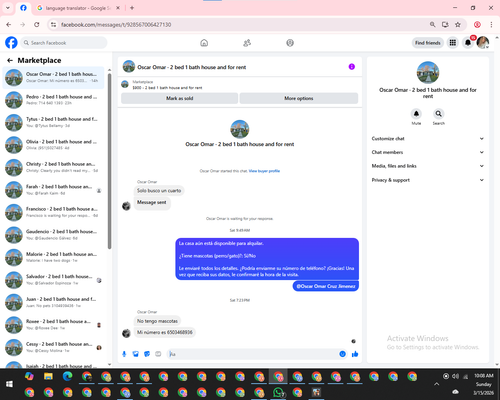Zoom magnifier icon in address bar

(x=432, y=25)
